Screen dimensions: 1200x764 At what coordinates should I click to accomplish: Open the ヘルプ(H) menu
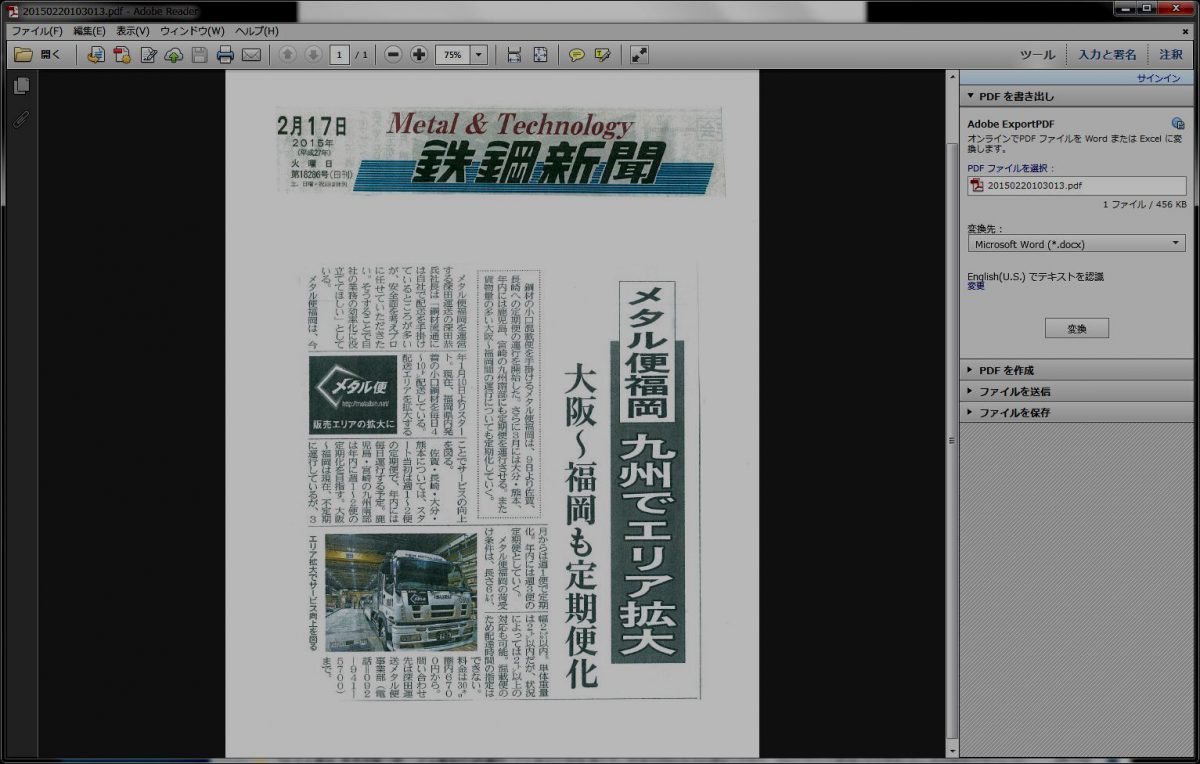click(257, 31)
